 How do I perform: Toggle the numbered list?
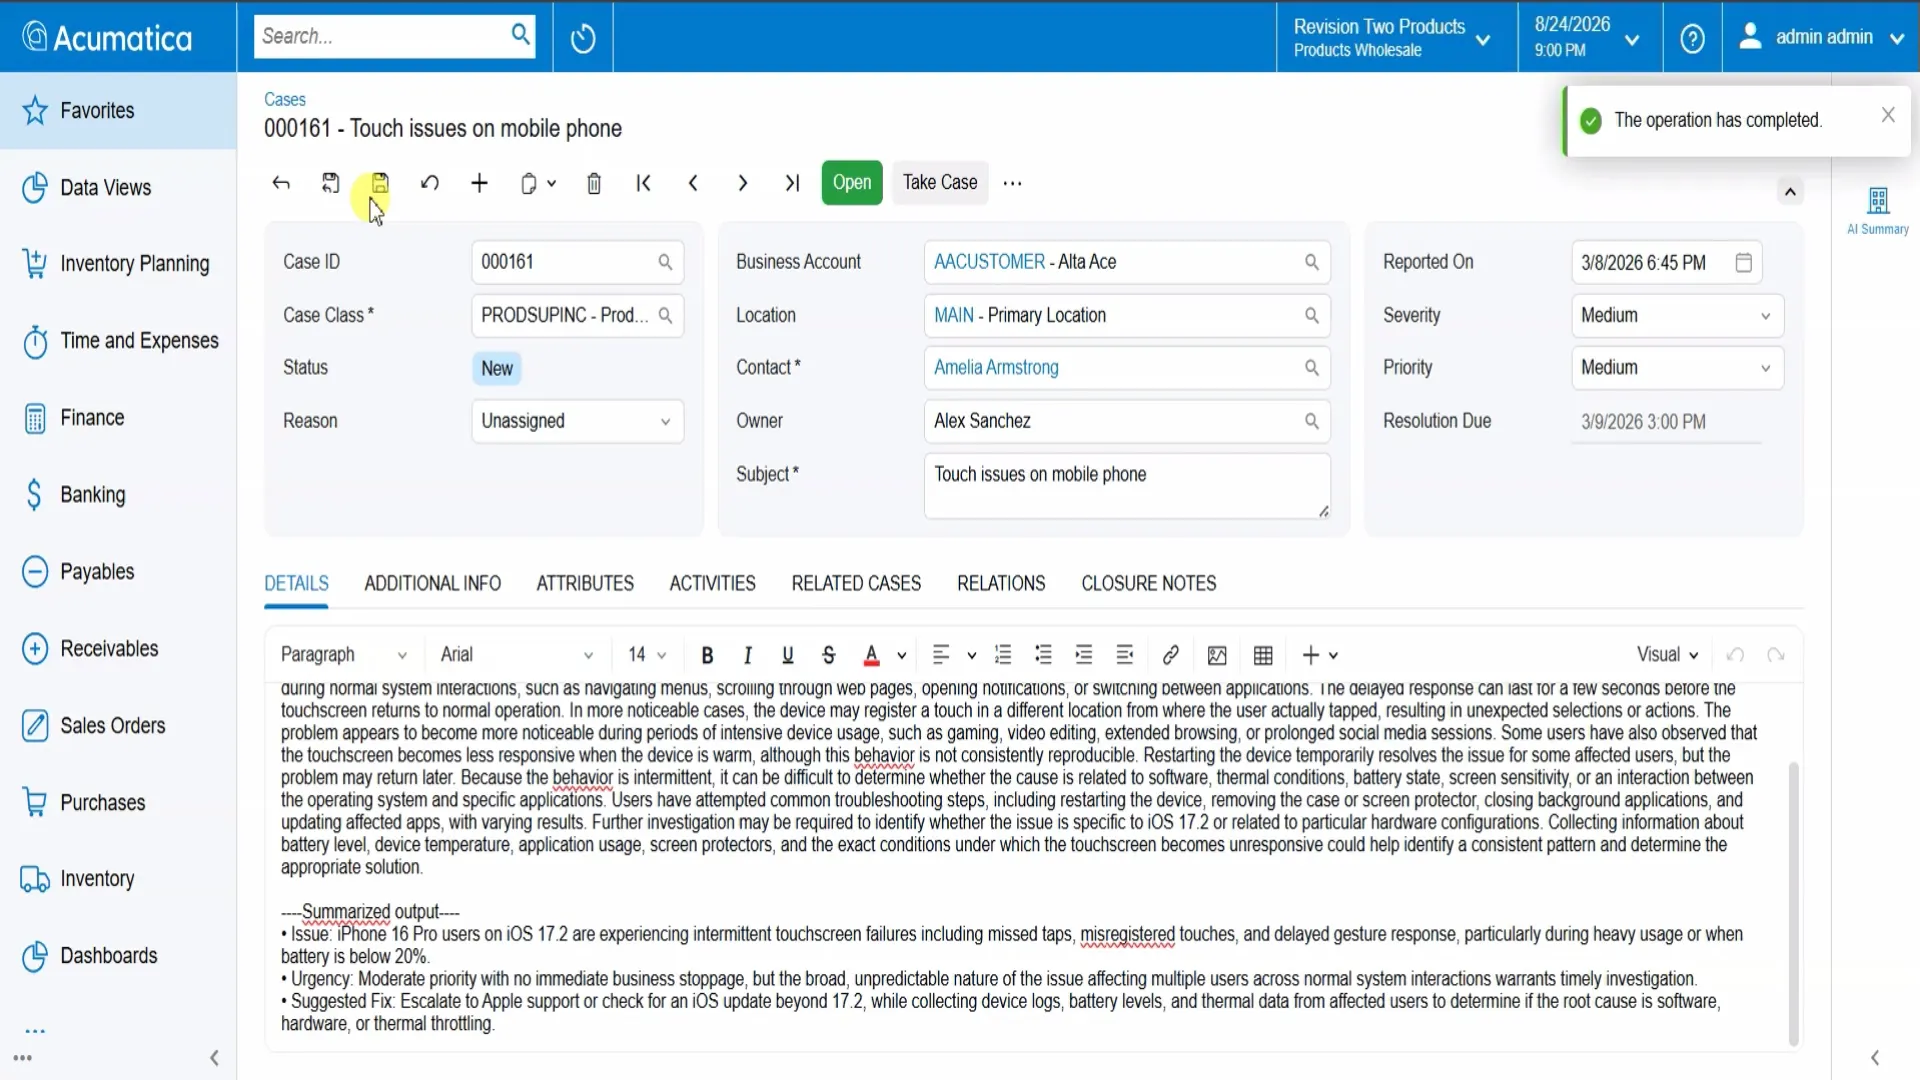click(1003, 655)
